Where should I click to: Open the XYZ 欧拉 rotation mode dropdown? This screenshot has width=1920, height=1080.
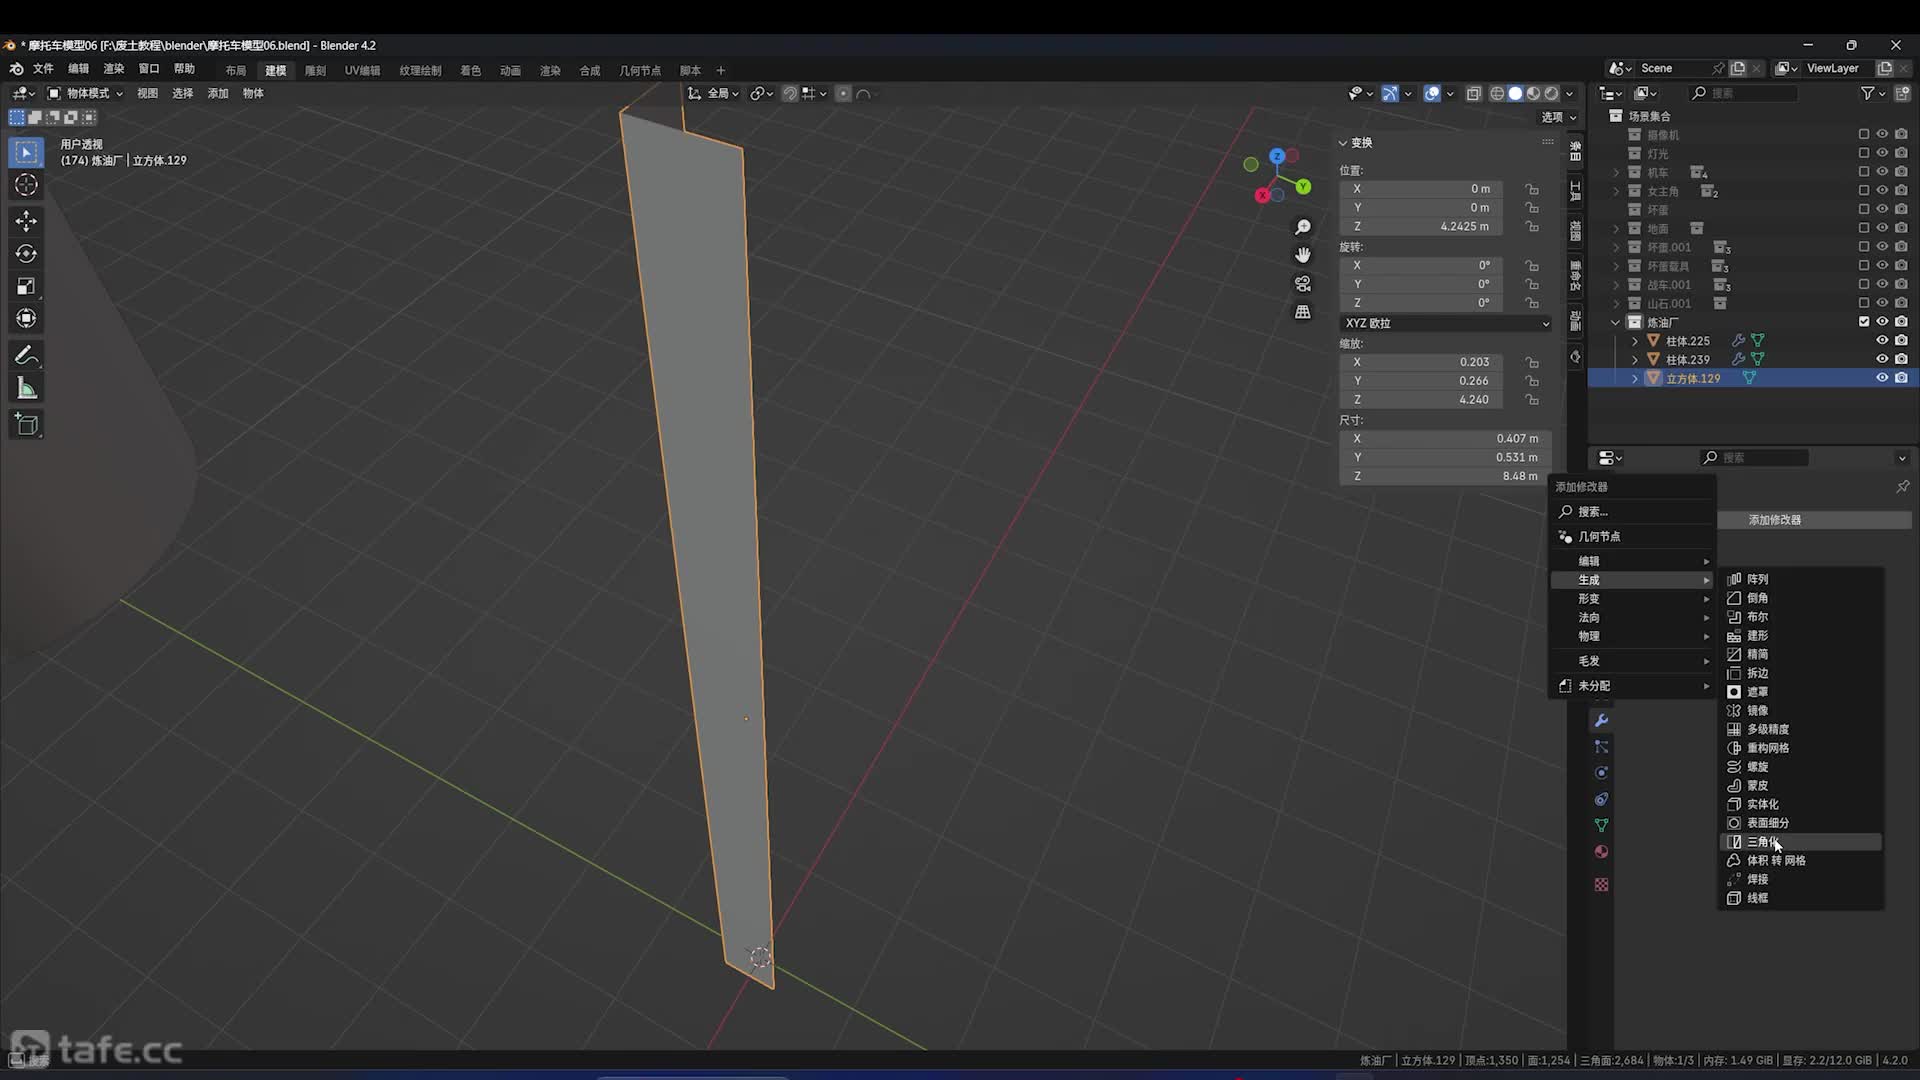point(1445,324)
